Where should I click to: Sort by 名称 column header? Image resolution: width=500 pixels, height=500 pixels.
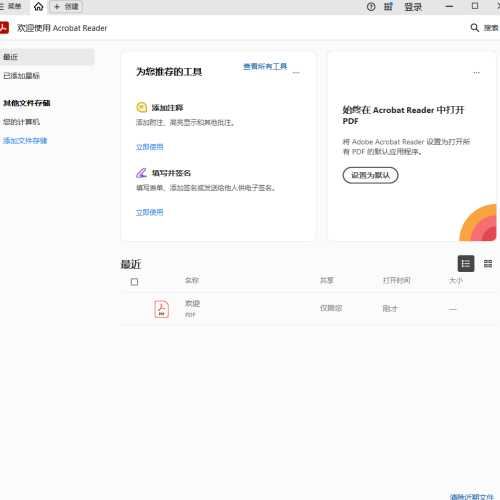pos(192,281)
